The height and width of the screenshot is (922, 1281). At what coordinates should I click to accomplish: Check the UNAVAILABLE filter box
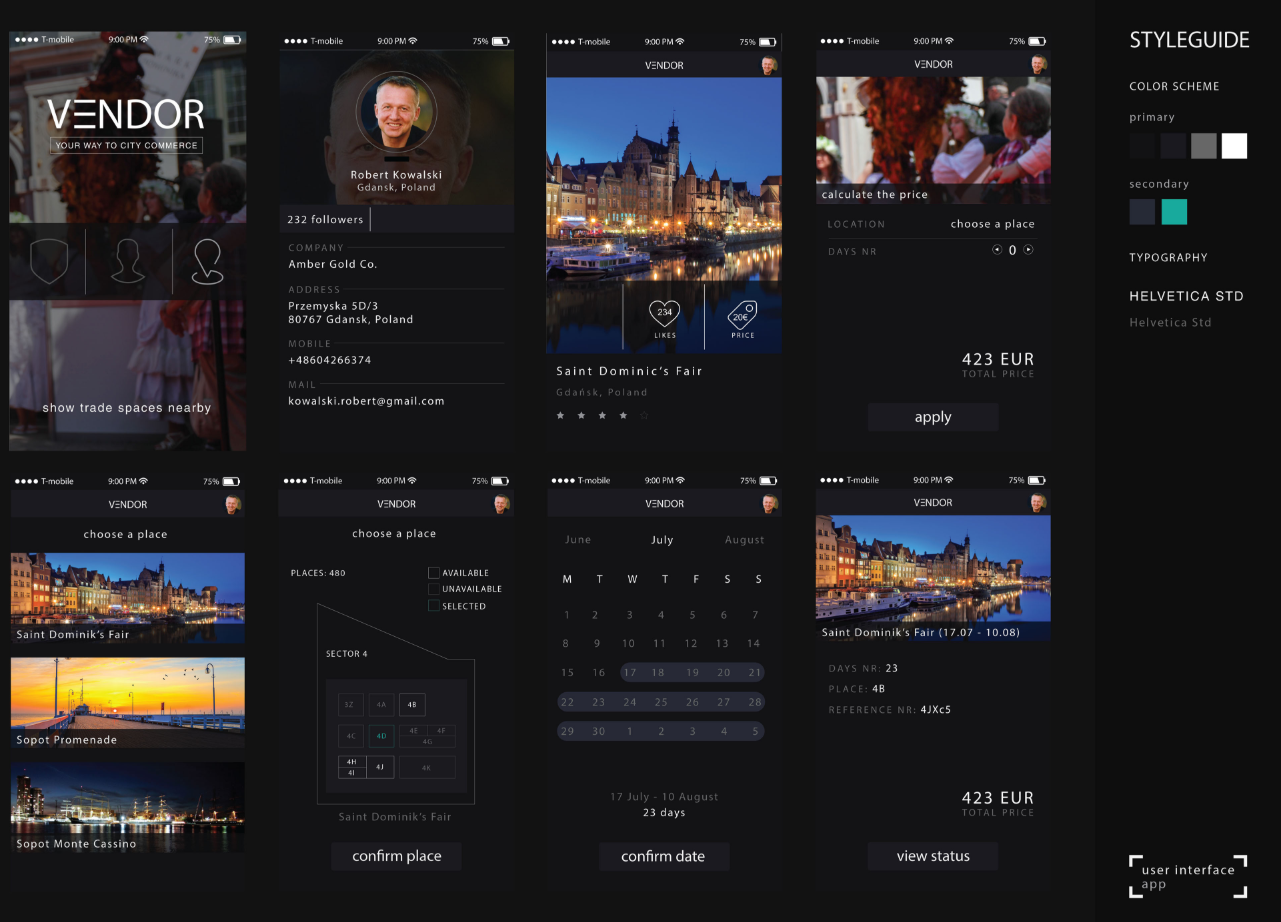433,589
